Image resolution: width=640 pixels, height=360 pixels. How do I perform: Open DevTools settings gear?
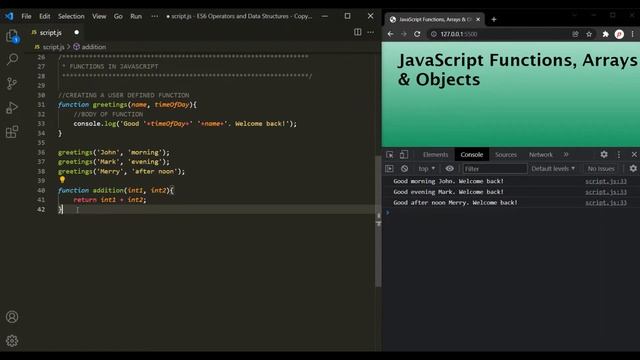tap(604, 154)
